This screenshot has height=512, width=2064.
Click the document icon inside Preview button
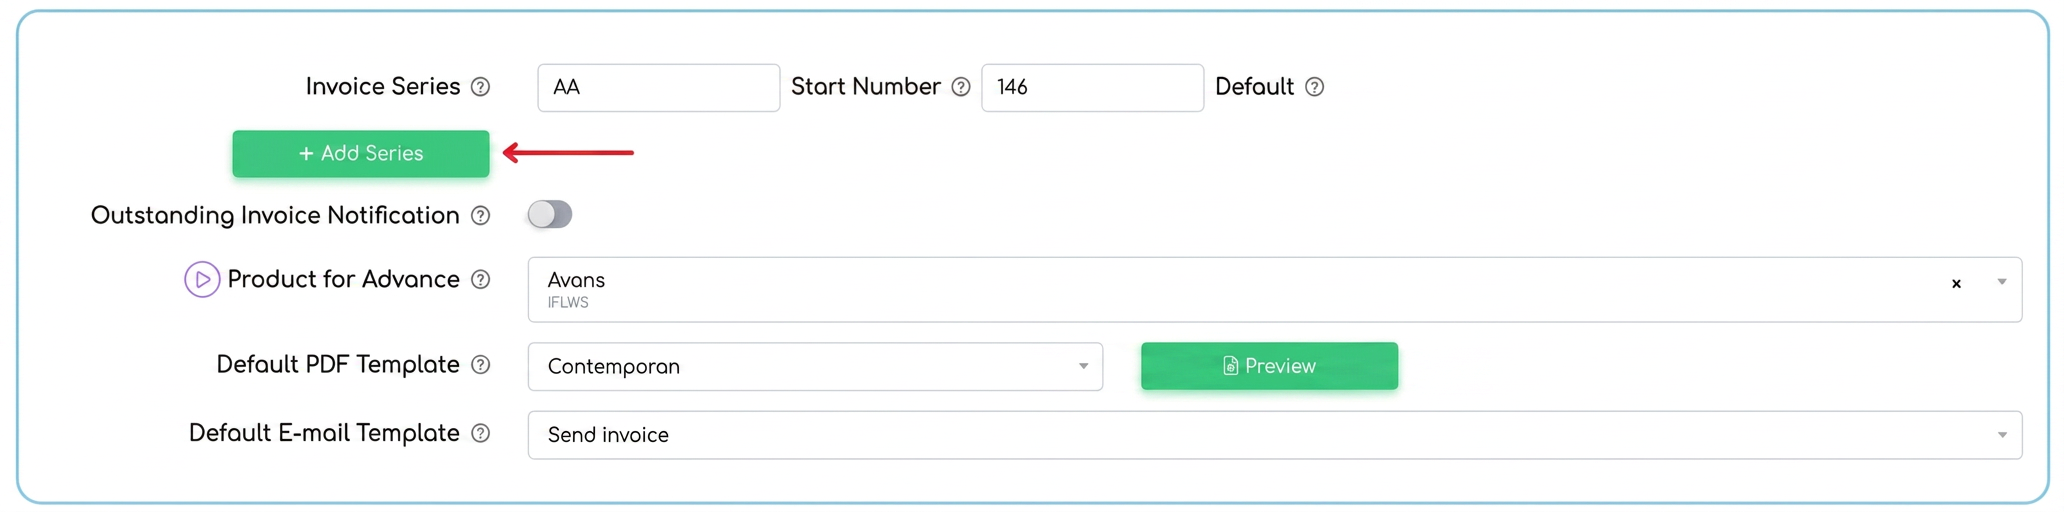click(1231, 366)
